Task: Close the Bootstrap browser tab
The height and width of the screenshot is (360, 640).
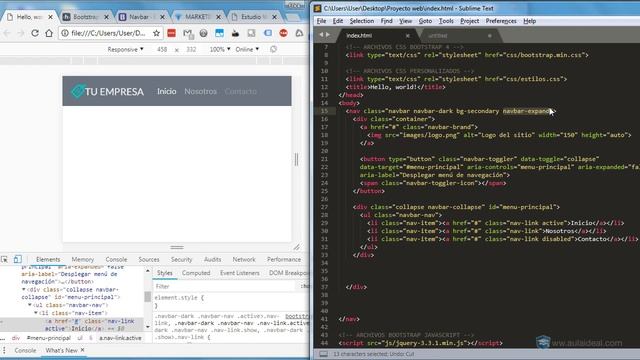Action: [107, 17]
